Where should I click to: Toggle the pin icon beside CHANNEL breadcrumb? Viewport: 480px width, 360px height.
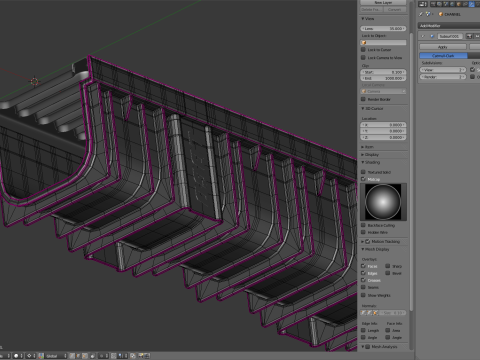[421, 14]
